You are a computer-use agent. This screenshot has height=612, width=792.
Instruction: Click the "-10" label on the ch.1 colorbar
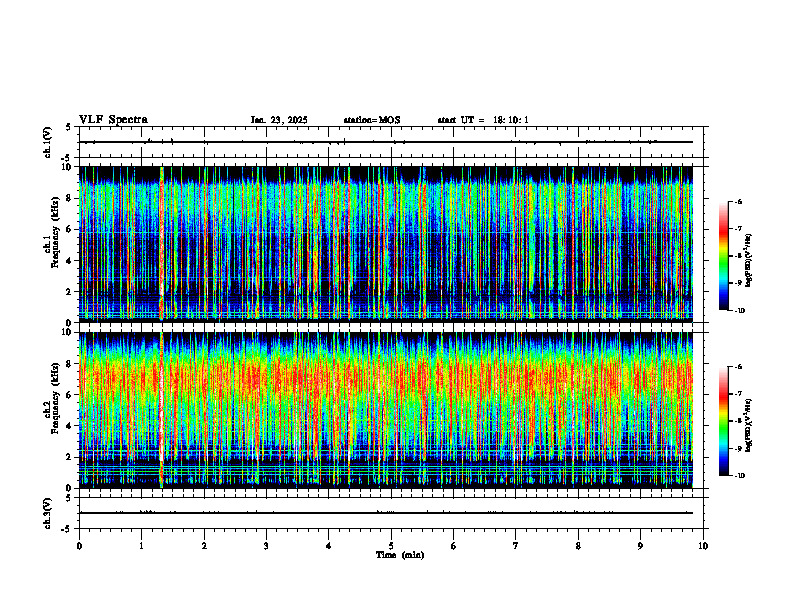tap(740, 311)
